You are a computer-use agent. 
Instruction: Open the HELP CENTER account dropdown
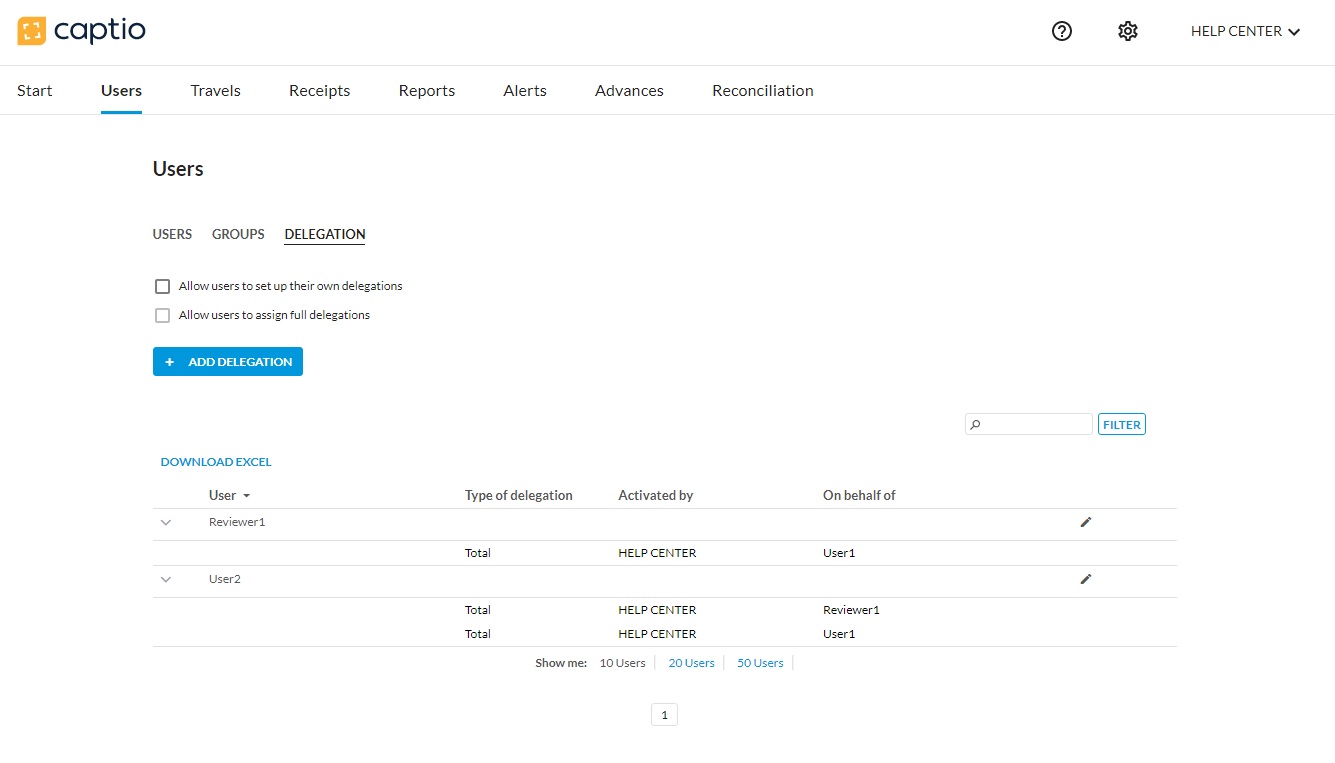click(x=1245, y=31)
